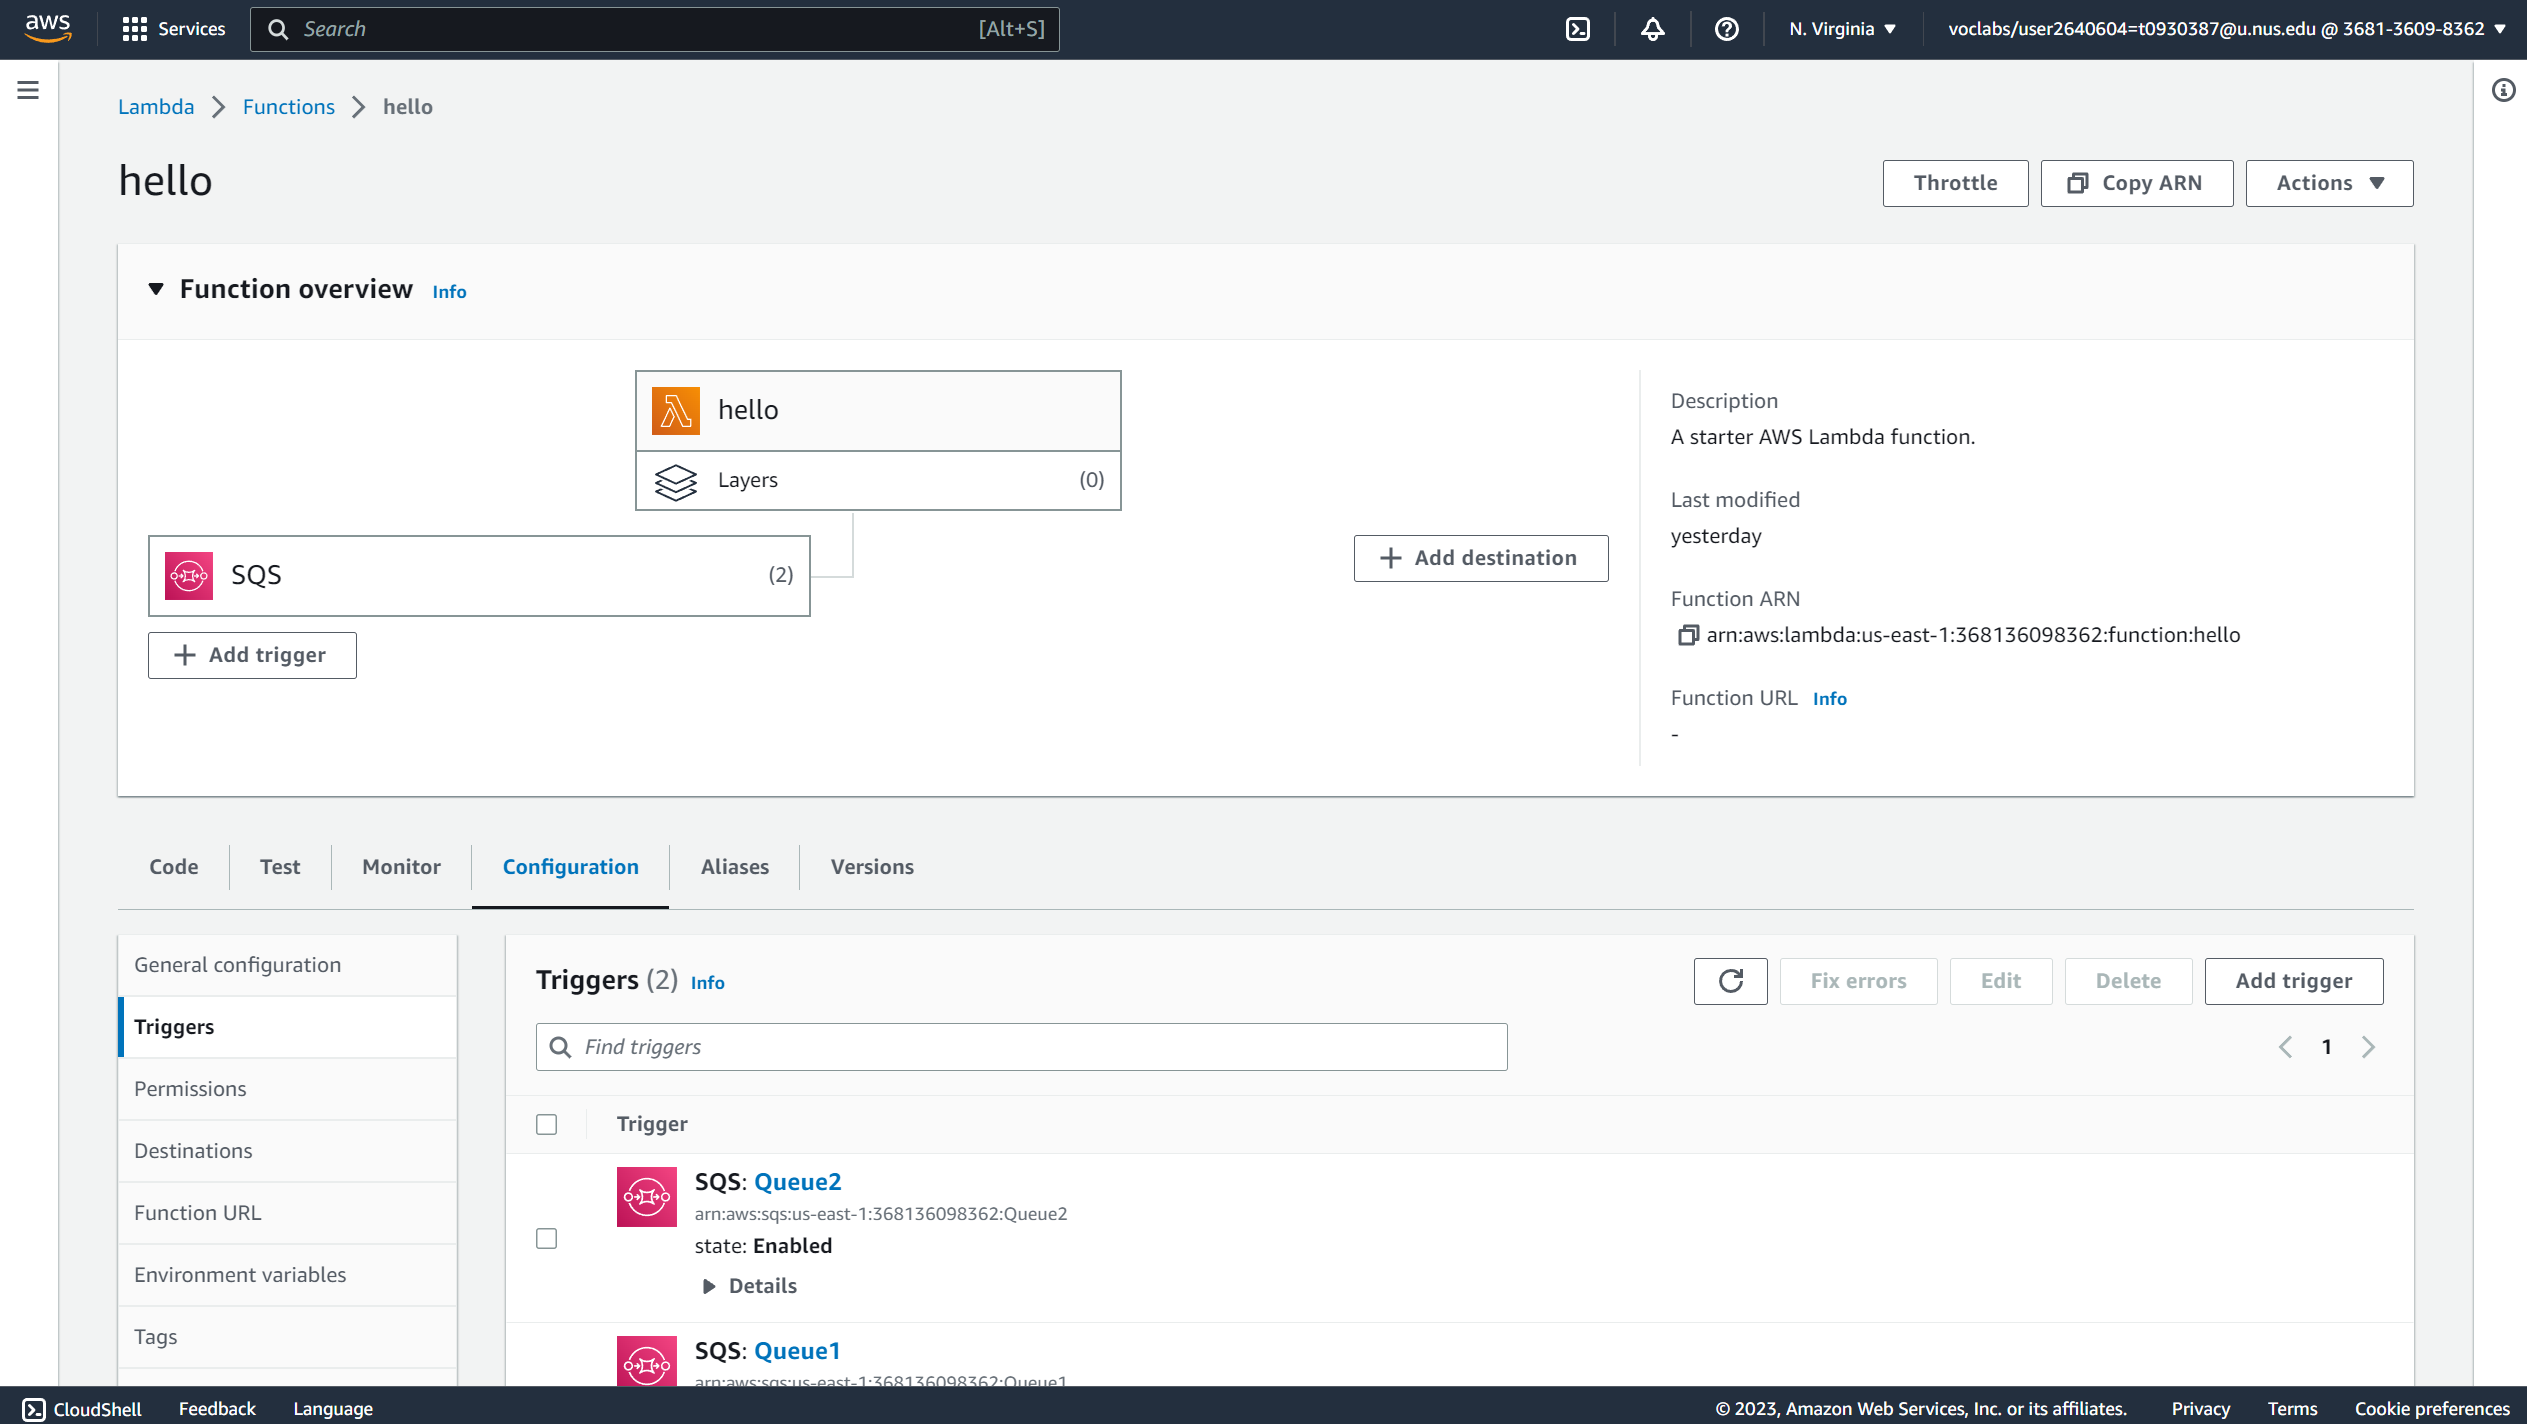Click the Layers row in function diagram

click(x=878, y=481)
